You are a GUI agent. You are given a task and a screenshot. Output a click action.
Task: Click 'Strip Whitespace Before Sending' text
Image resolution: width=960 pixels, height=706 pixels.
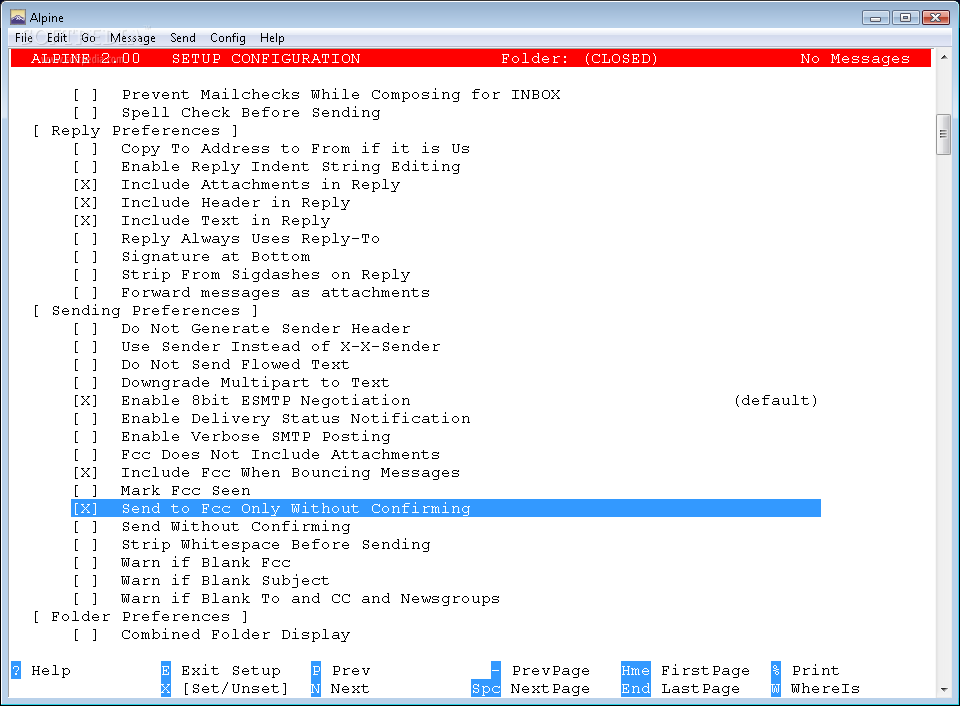click(x=276, y=545)
